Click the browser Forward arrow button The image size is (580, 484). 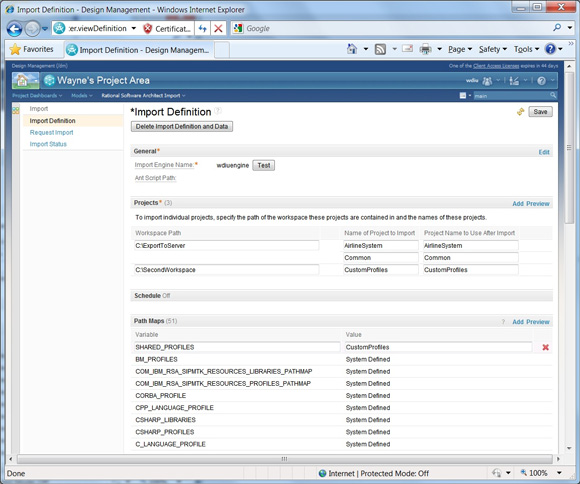coord(32,29)
